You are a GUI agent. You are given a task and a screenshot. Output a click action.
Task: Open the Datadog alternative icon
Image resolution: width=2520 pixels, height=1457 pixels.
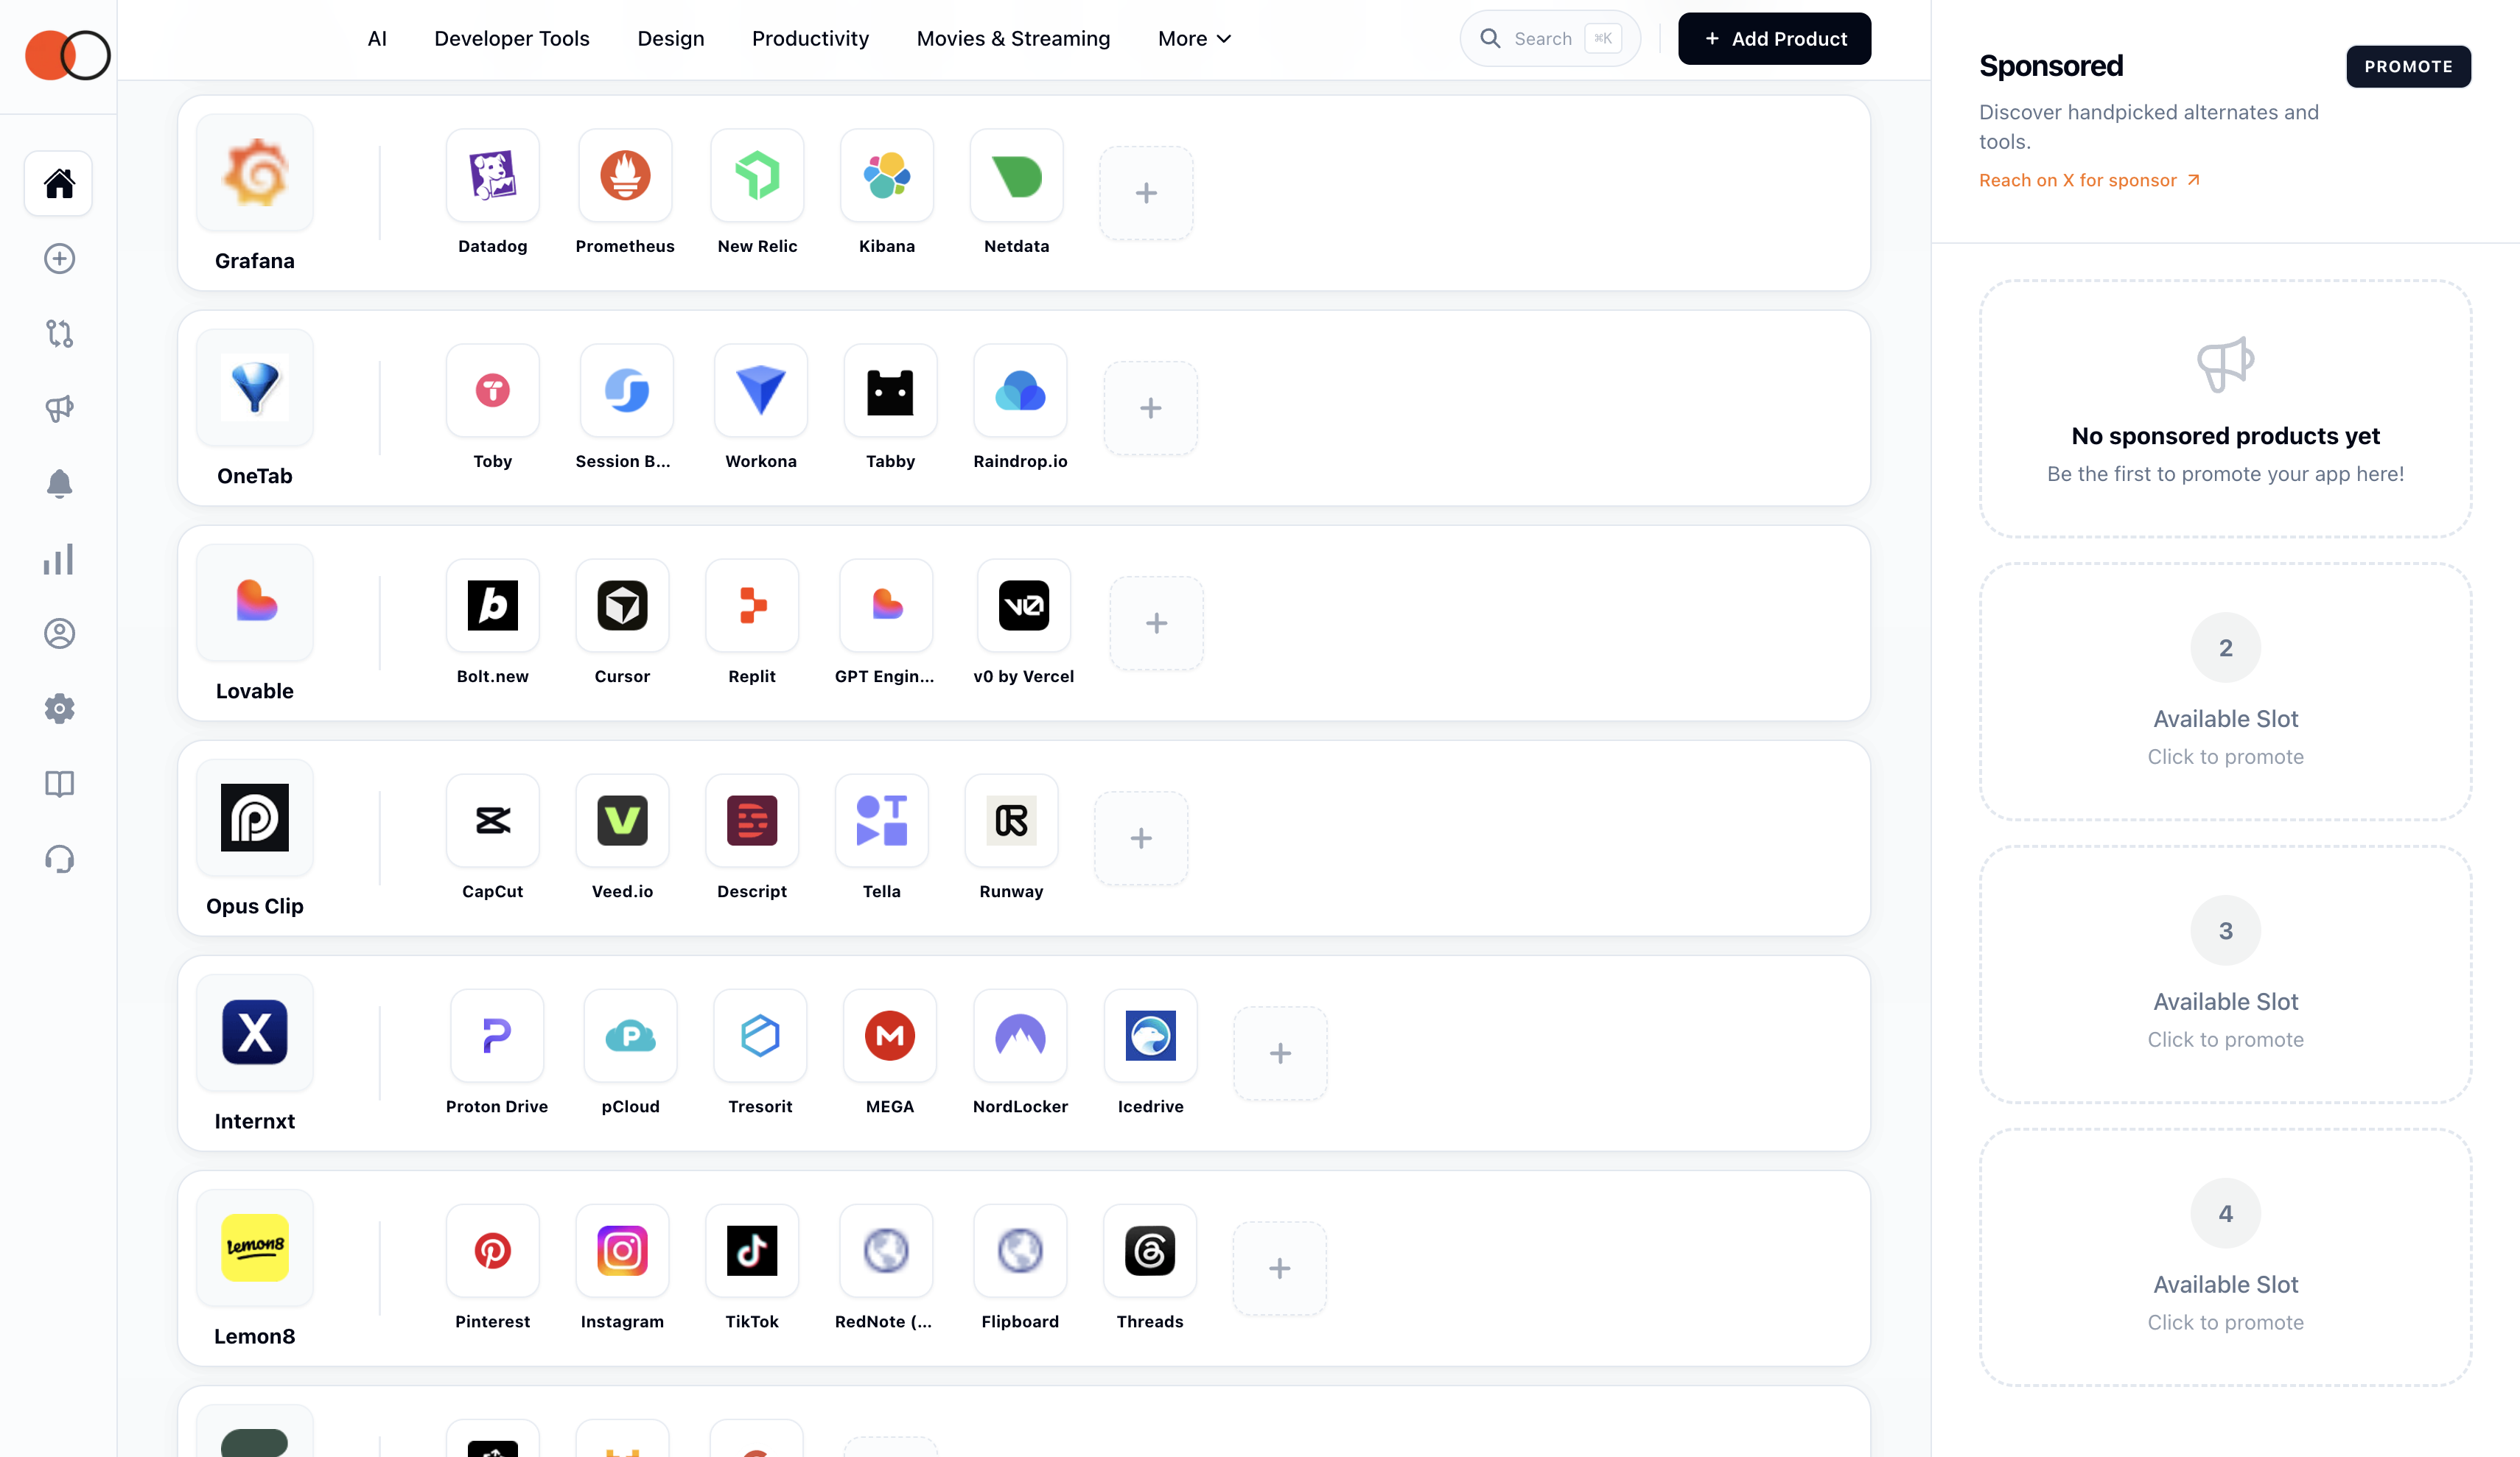(x=492, y=176)
